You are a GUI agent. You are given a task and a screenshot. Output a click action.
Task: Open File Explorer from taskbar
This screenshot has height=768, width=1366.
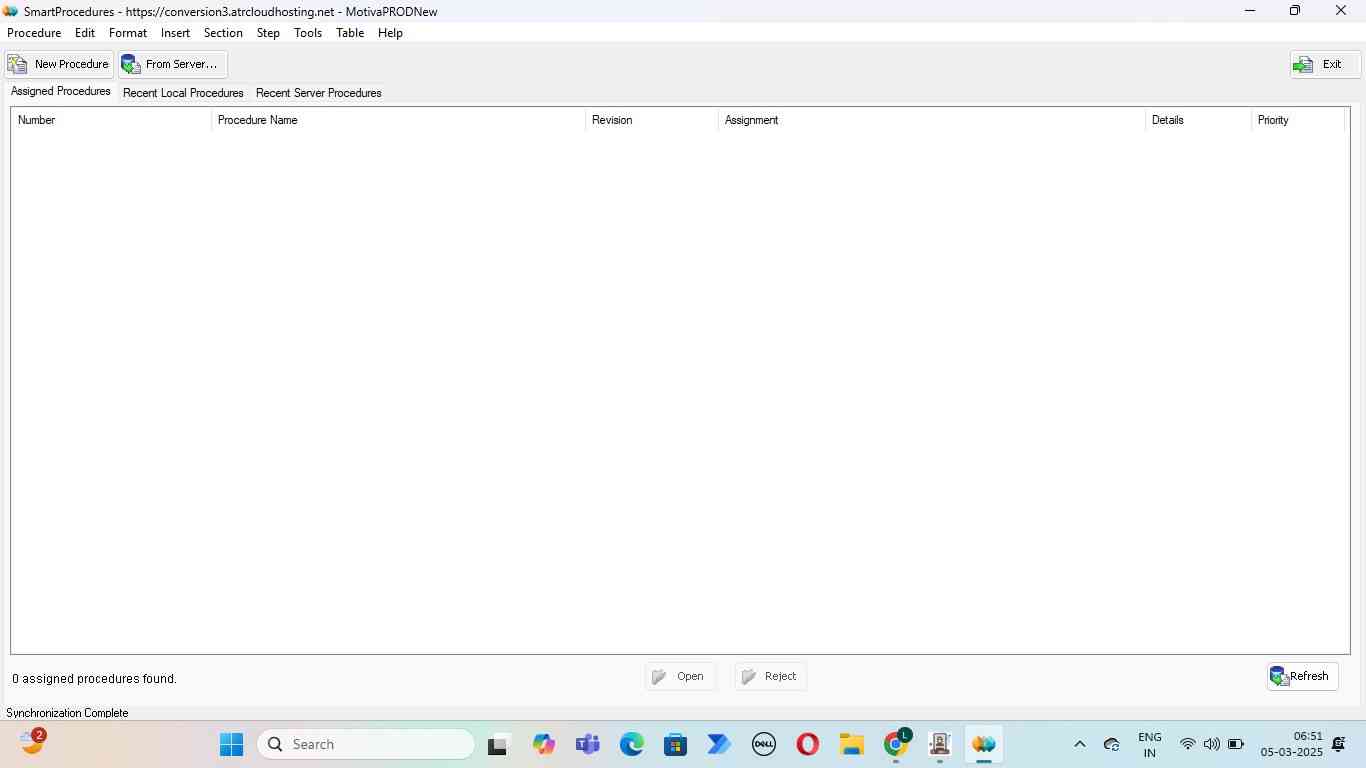pyautogui.click(x=851, y=745)
